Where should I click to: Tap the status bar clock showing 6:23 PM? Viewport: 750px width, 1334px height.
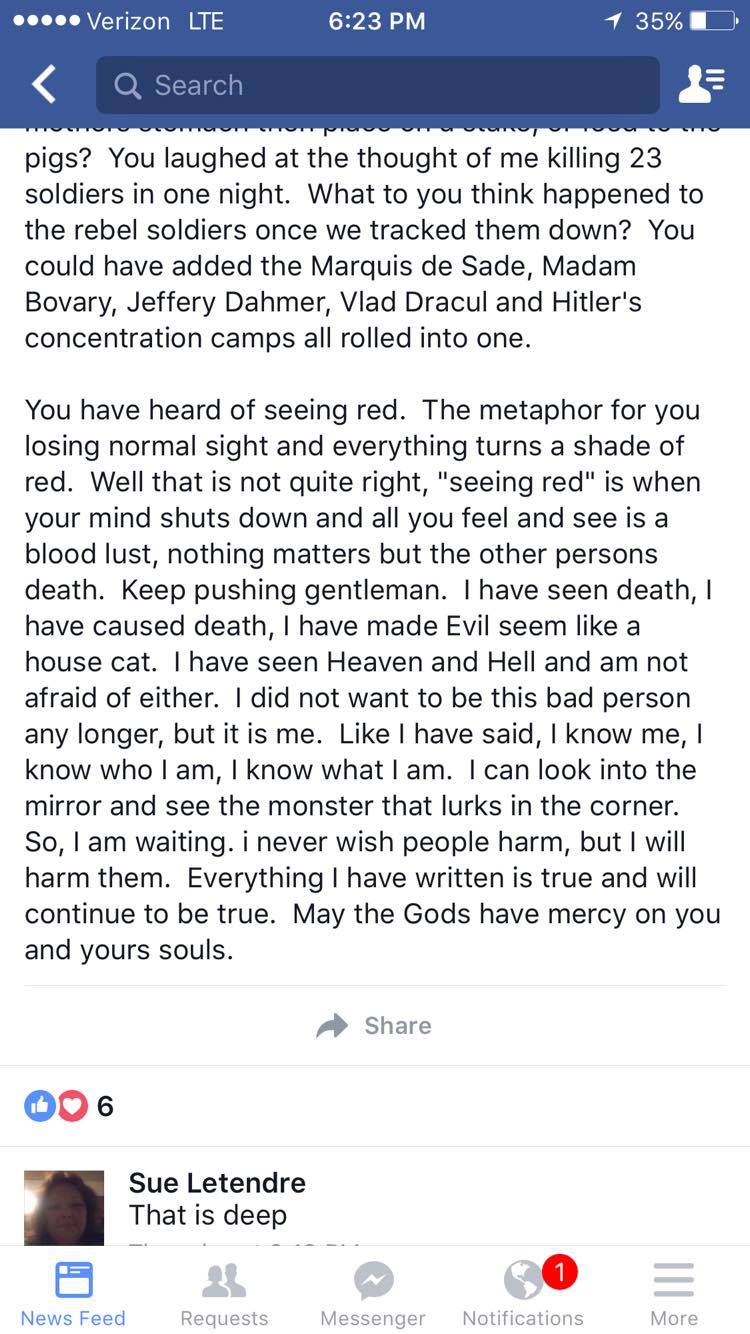tap(376, 21)
